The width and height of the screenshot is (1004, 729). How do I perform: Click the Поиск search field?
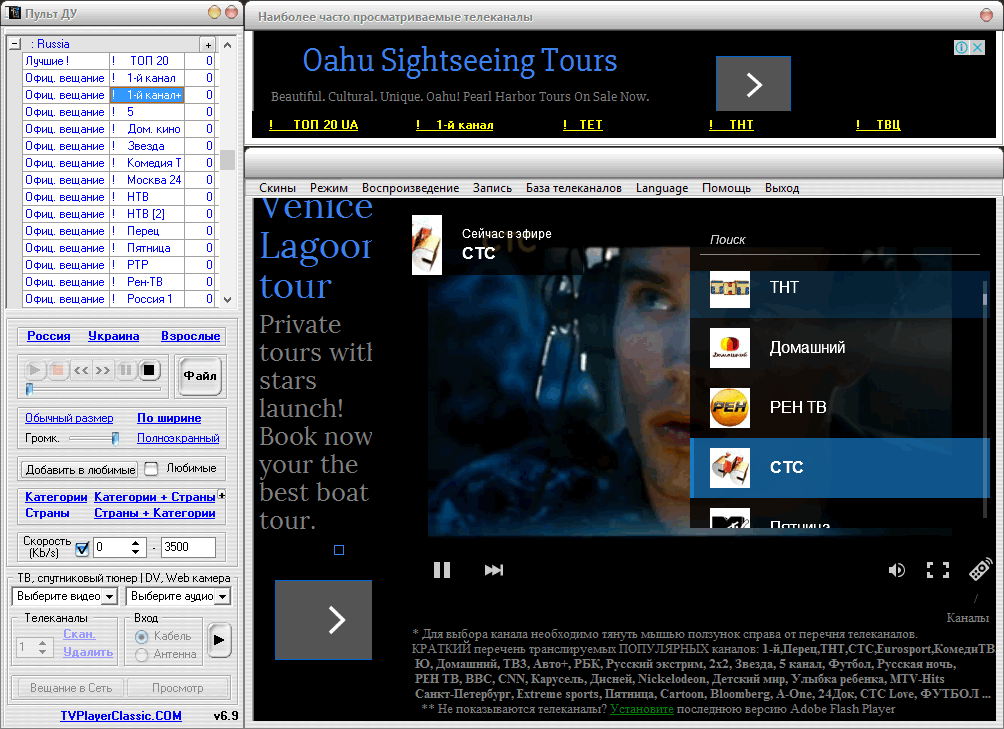[839, 240]
